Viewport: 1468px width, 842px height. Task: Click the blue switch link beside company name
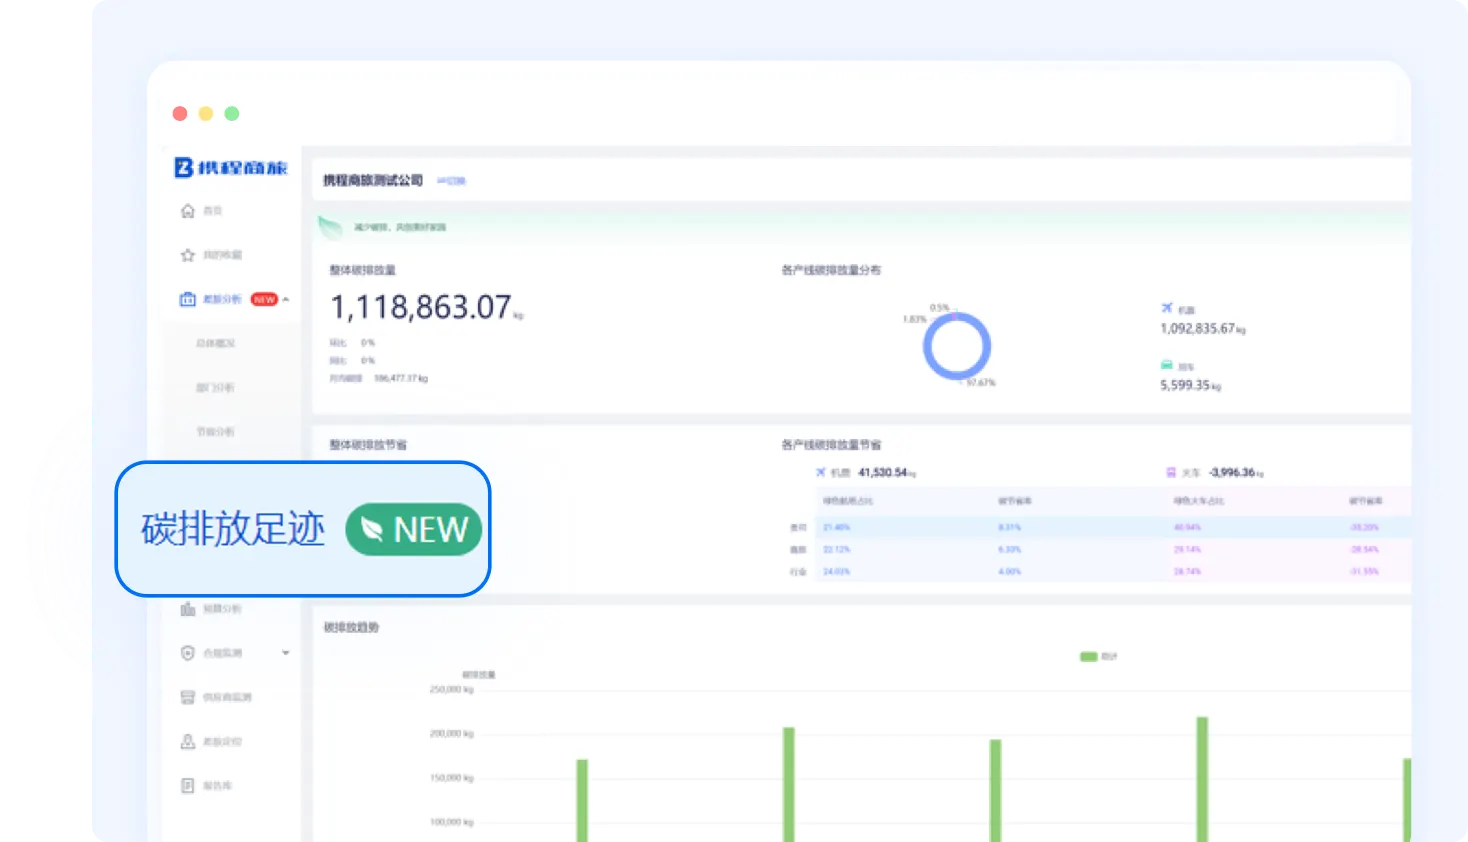pyautogui.click(x=452, y=181)
